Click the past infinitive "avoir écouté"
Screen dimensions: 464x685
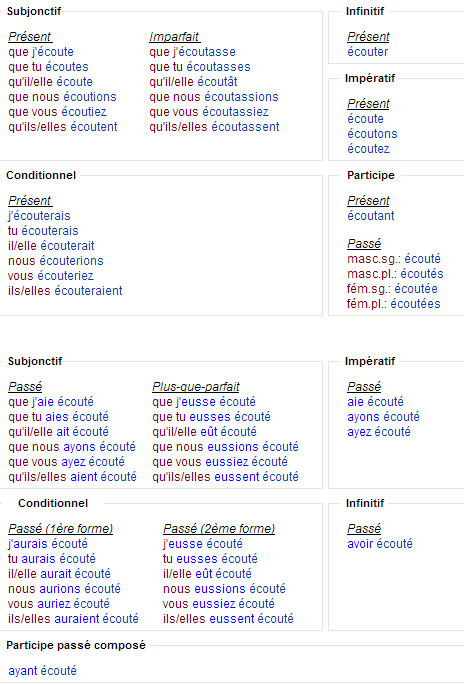380,544
